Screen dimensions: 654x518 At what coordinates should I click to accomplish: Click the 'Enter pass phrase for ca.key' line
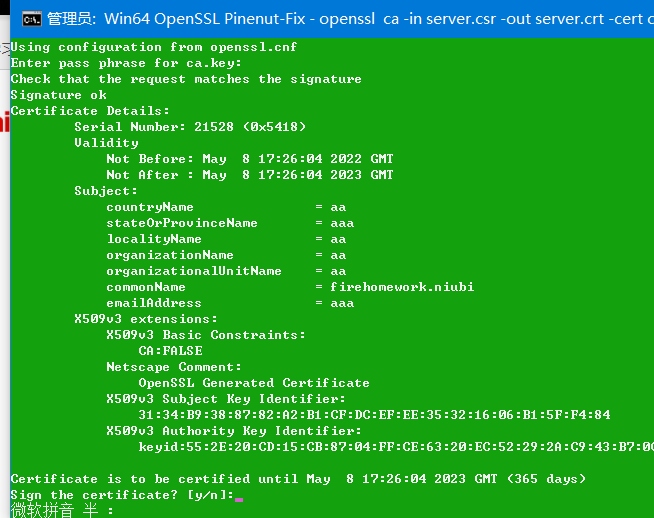pyautogui.click(x=126, y=63)
